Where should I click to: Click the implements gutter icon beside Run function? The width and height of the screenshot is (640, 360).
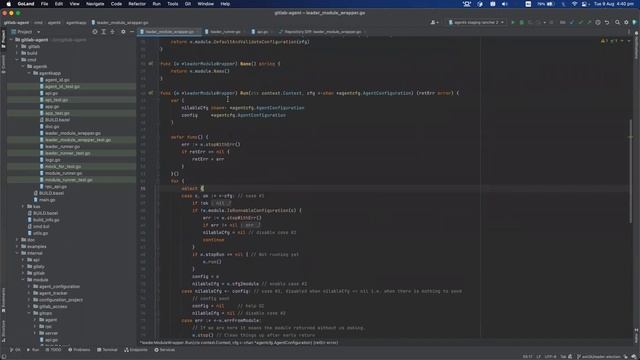151,93
